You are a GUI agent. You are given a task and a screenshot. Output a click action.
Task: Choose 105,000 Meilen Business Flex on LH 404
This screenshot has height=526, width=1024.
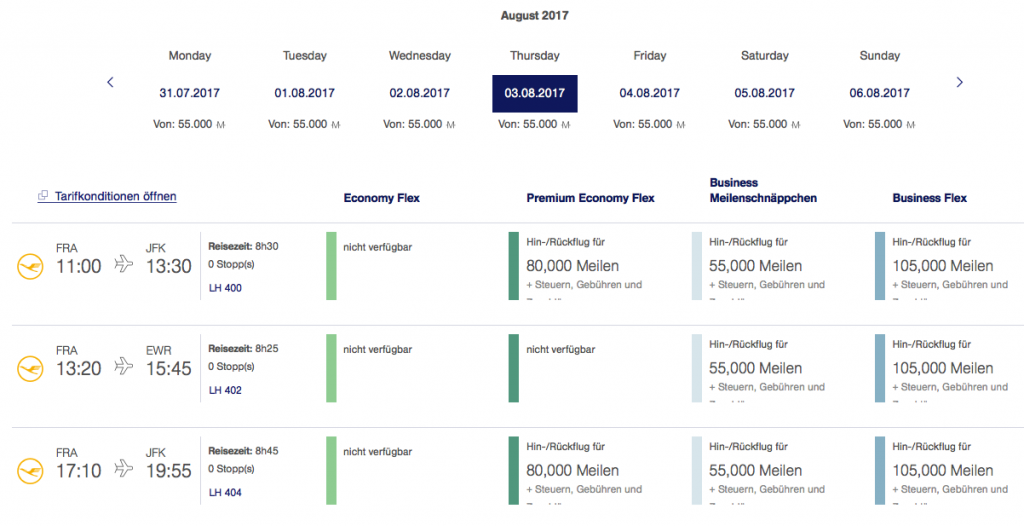pos(942,470)
